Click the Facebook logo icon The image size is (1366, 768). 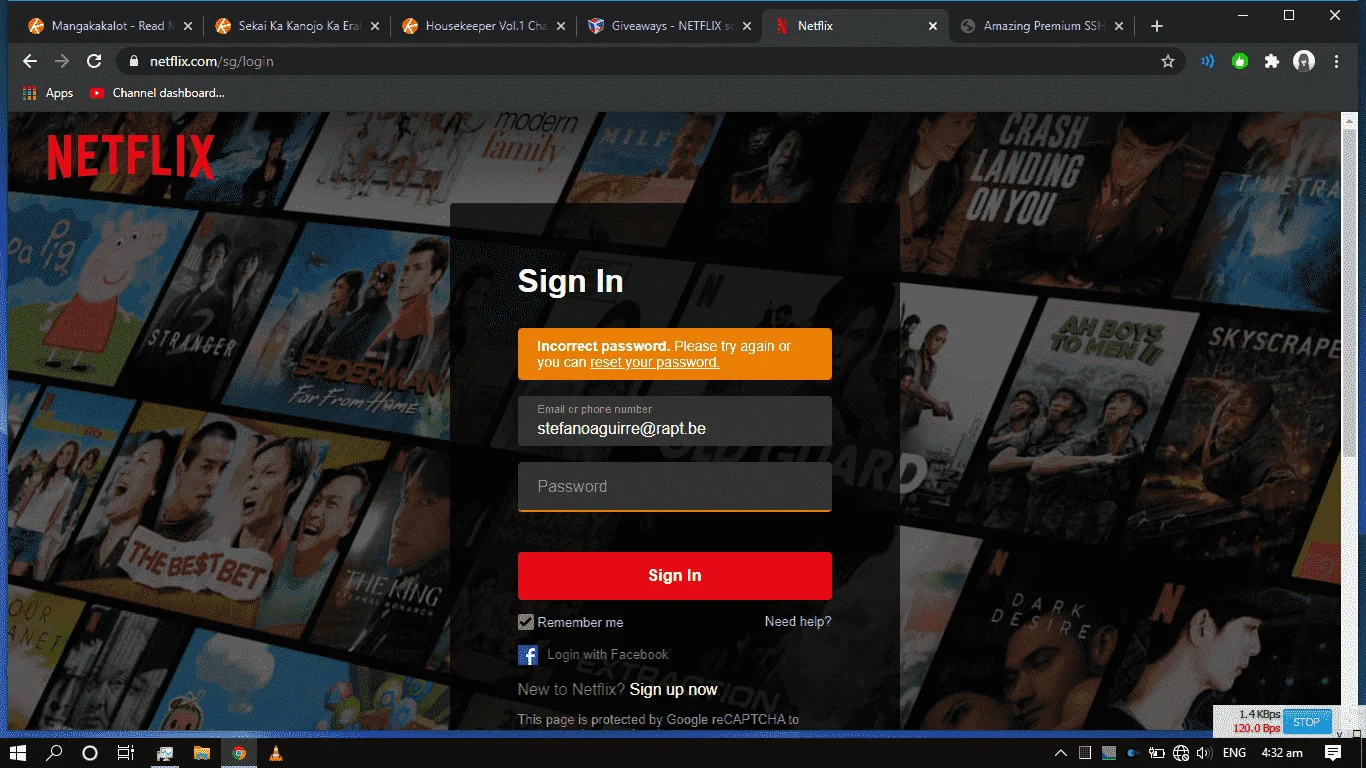[x=528, y=655]
